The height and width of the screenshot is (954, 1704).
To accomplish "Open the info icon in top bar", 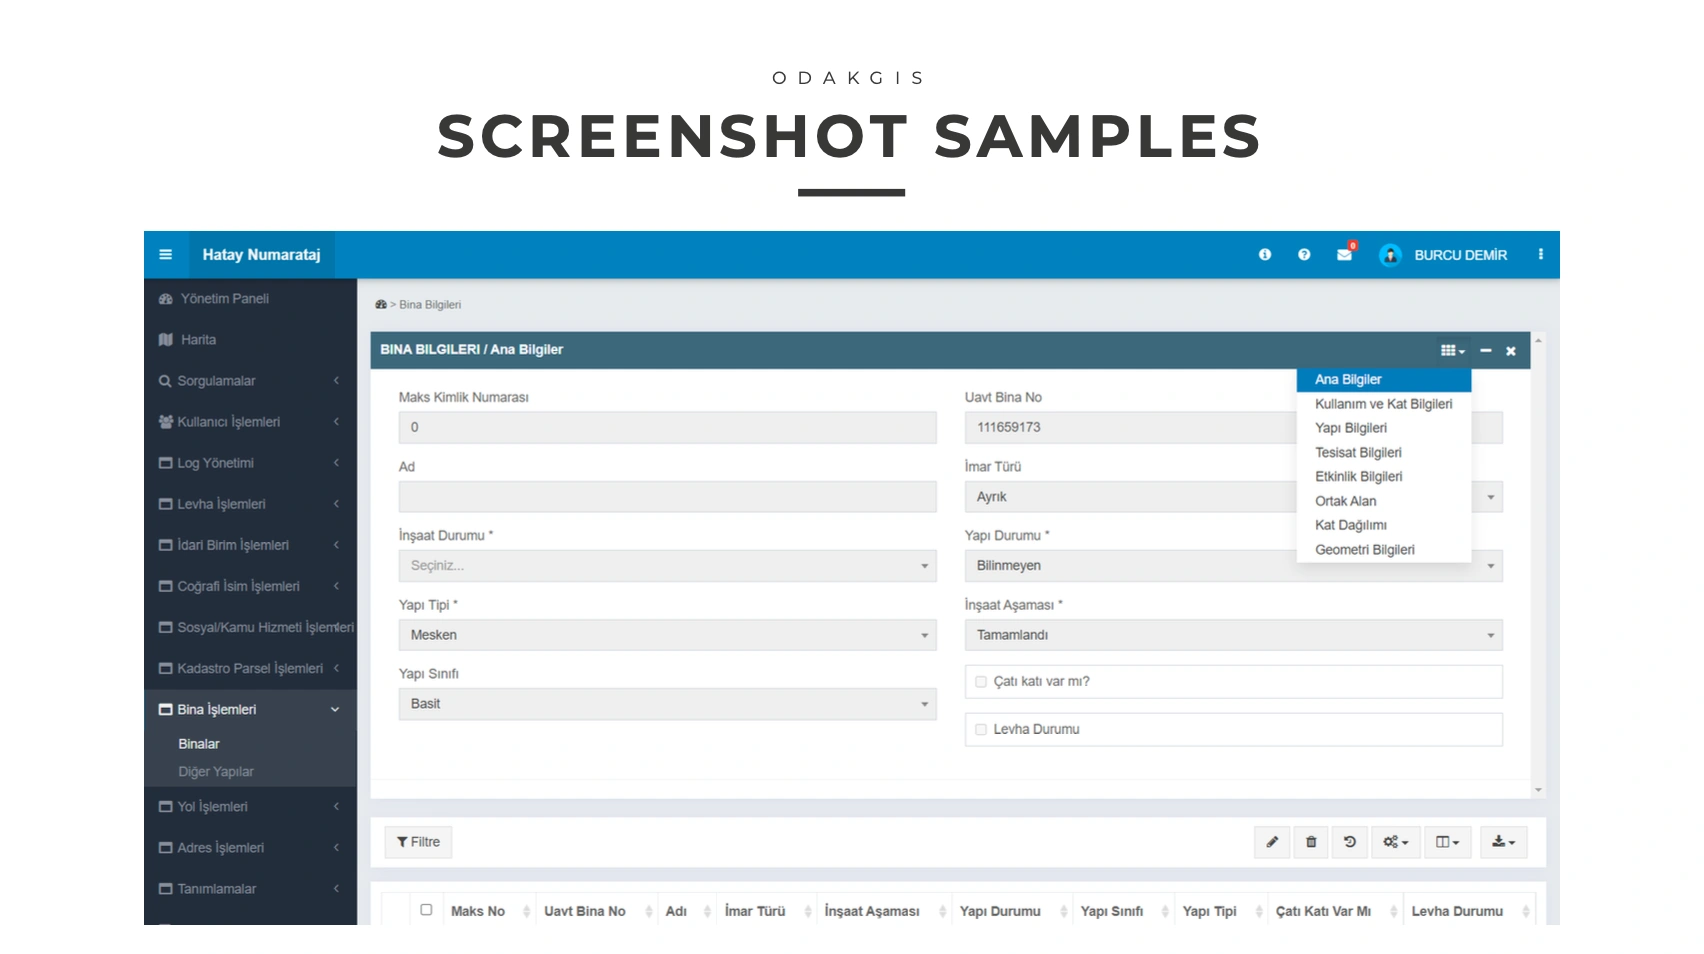I will pos(1265,255).
